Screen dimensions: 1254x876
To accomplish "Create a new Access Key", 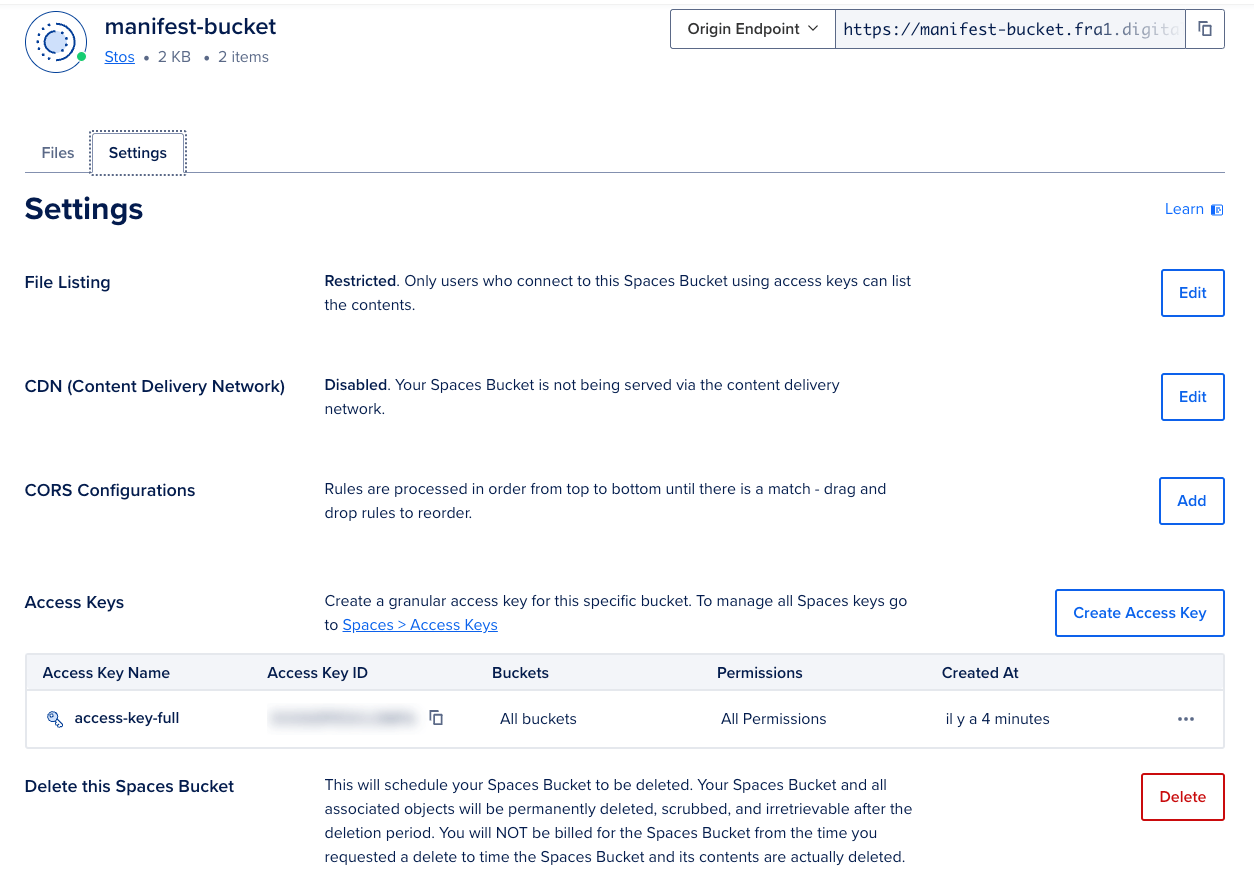I will [x=1139, y=612].
